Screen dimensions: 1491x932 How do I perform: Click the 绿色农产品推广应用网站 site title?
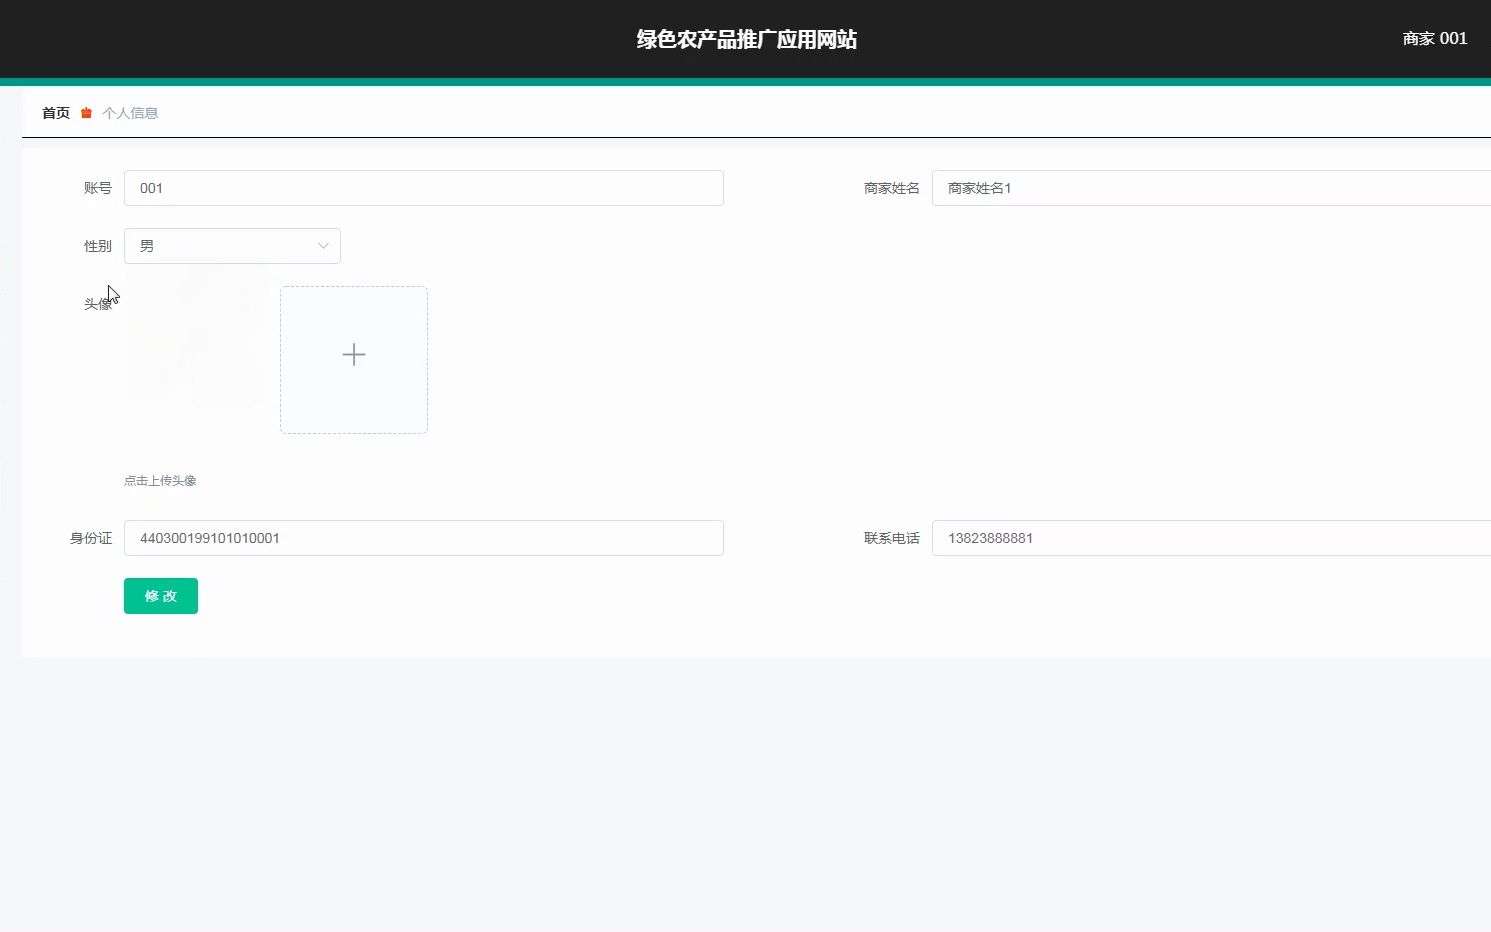pyautogui.click(x=747, y=39)
